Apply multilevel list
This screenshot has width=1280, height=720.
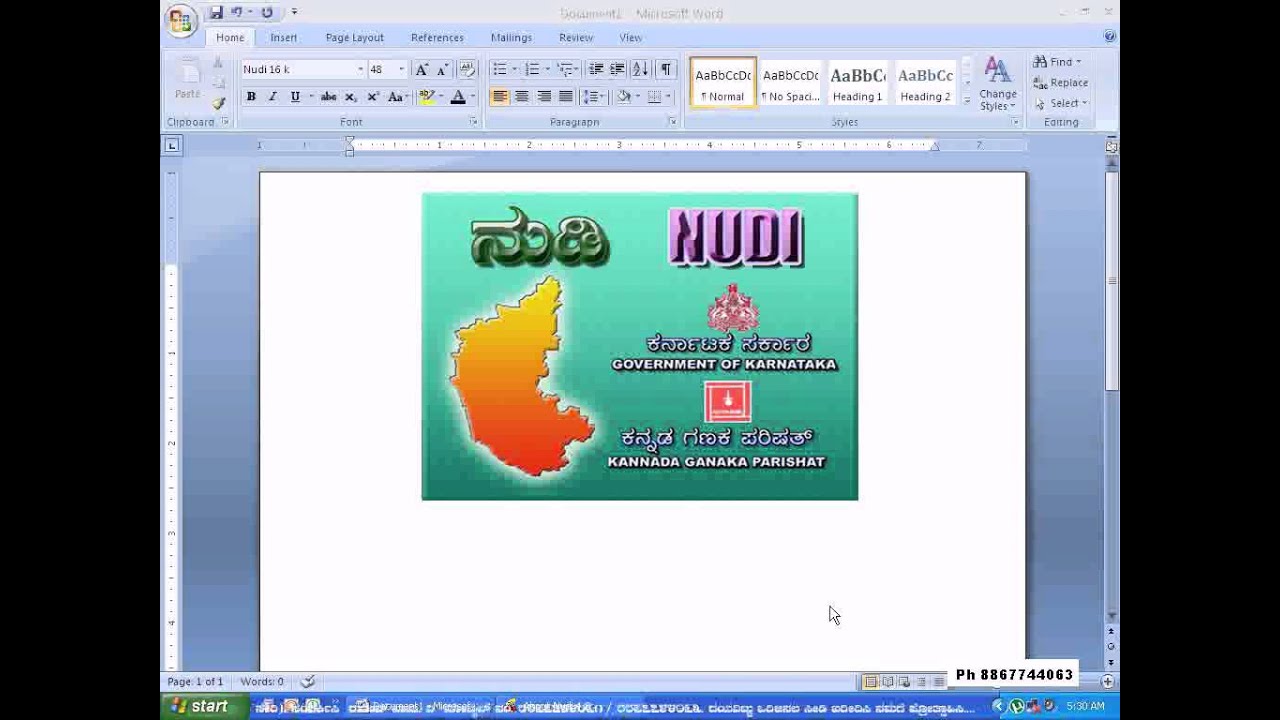coord(565,69)
